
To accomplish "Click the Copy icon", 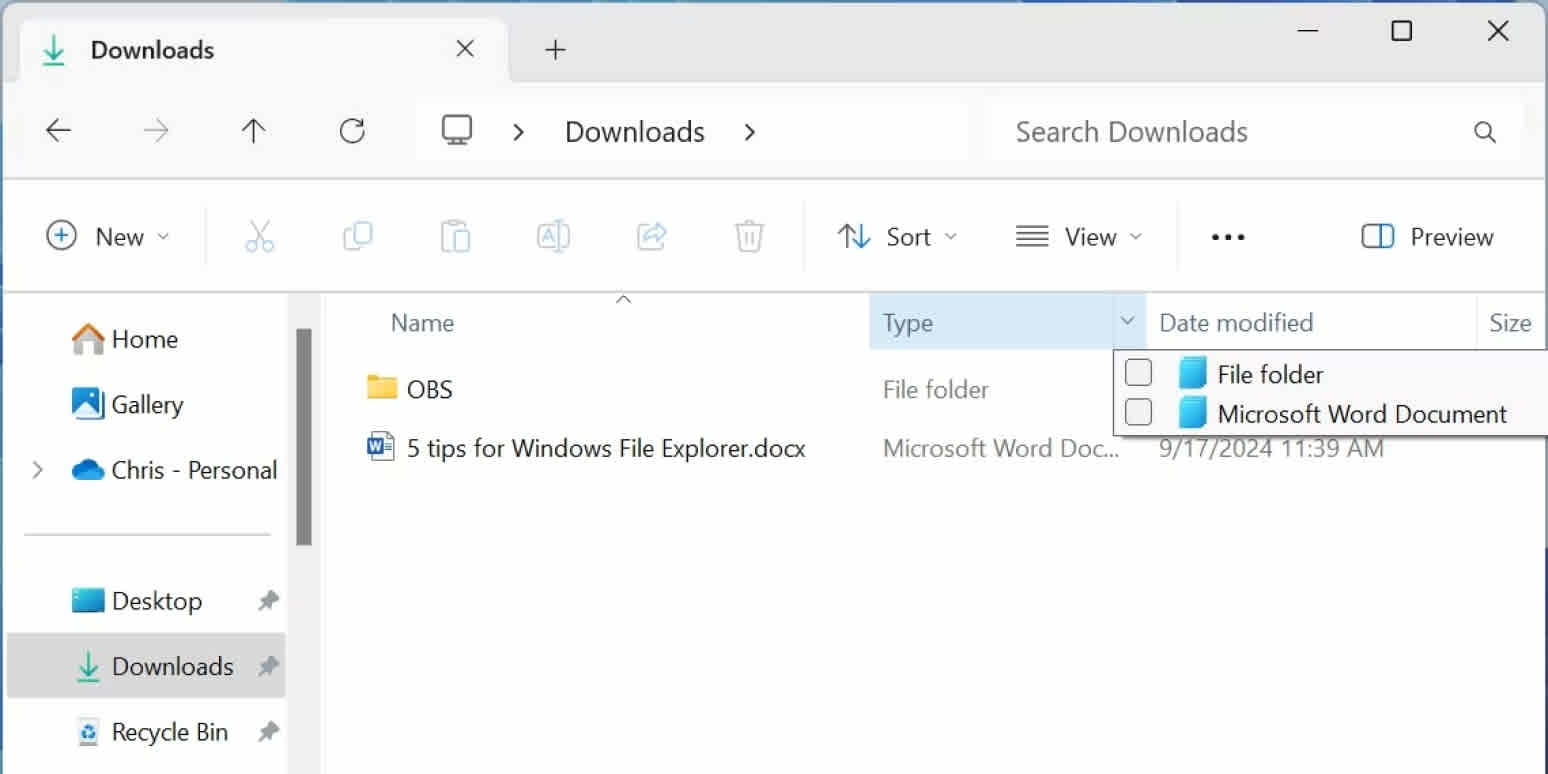I will pyautogui.click(x=357, y=236).
